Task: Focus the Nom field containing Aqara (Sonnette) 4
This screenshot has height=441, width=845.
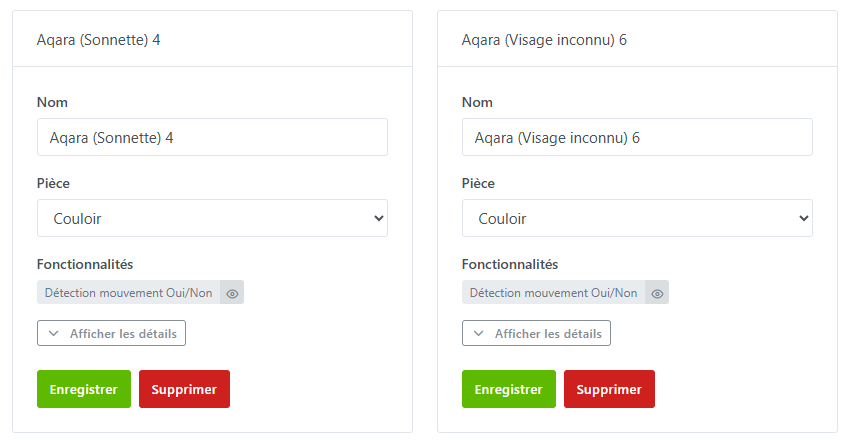Action: coord(212,137)
